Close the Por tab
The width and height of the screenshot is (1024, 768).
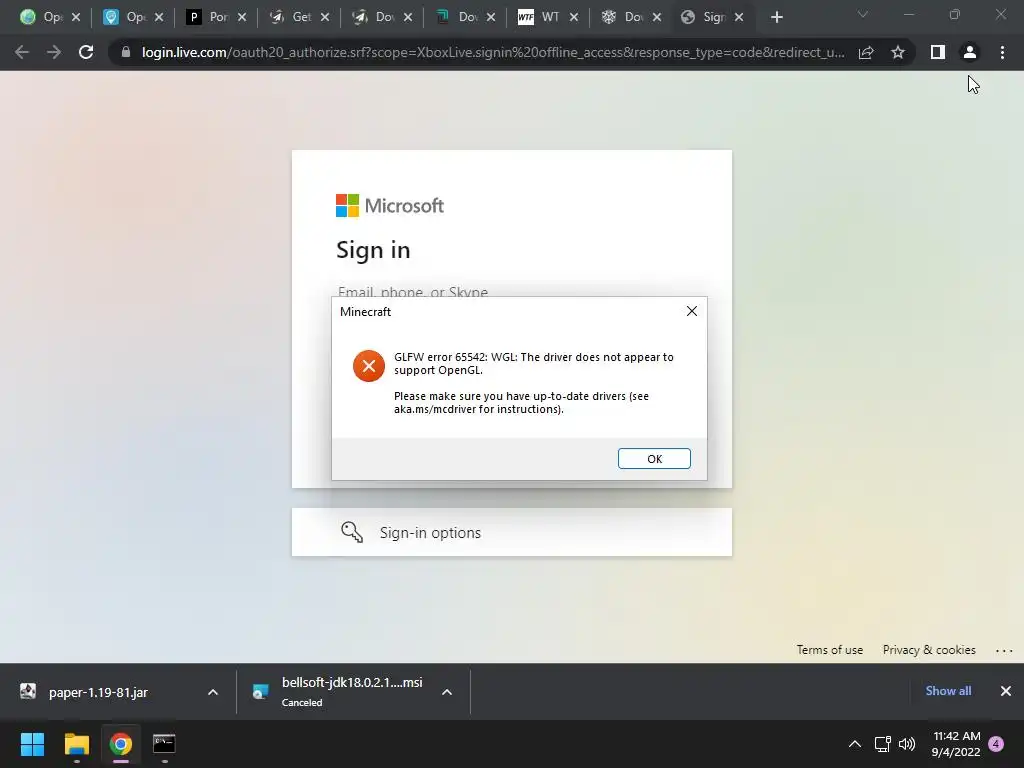pos(242,18)
